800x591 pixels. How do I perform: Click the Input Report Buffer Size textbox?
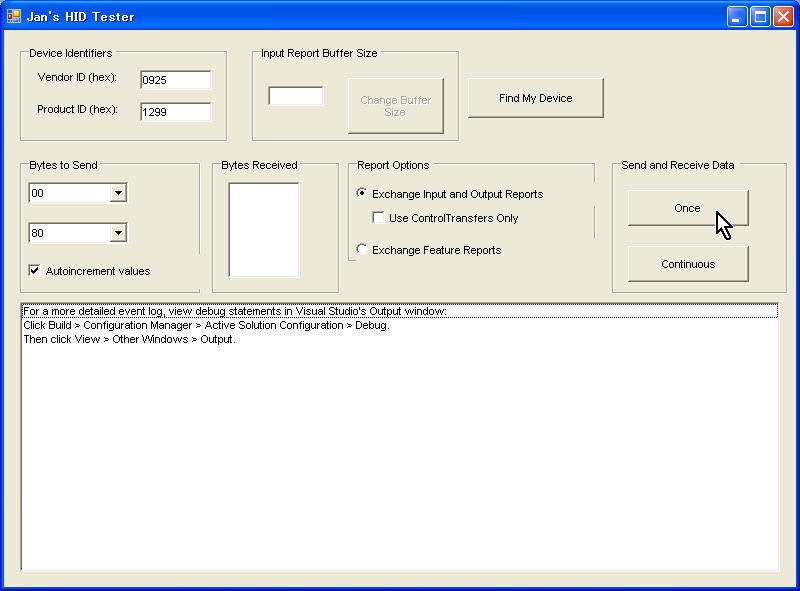[296, 96]
